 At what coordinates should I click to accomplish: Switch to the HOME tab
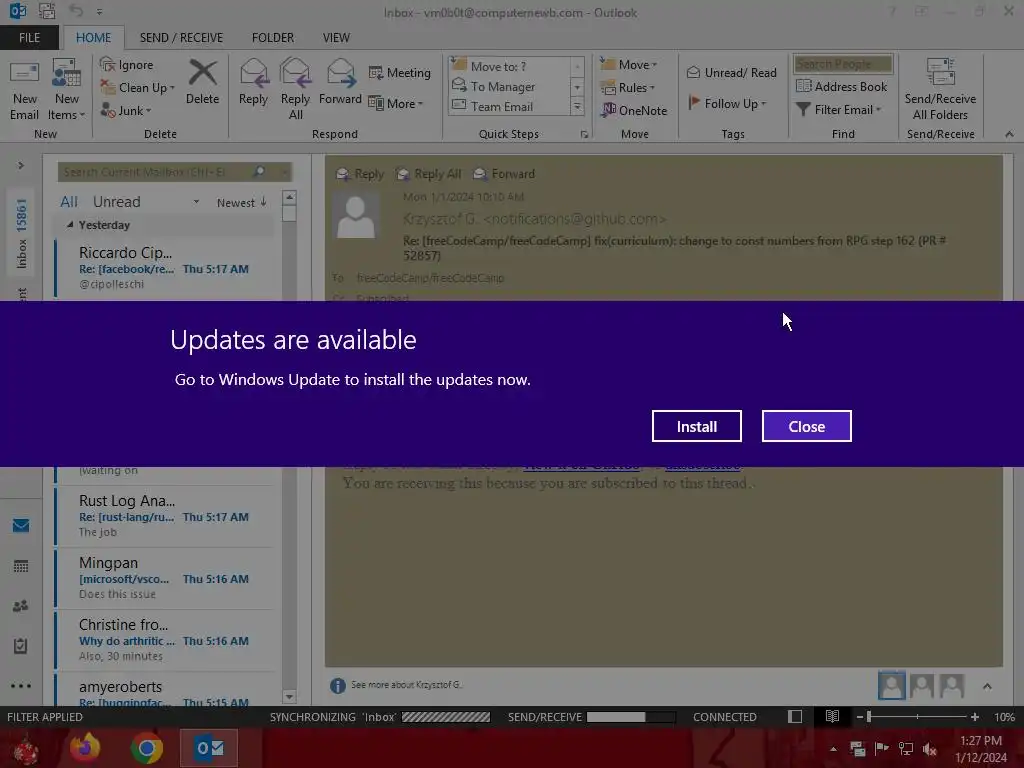[93, 38]
